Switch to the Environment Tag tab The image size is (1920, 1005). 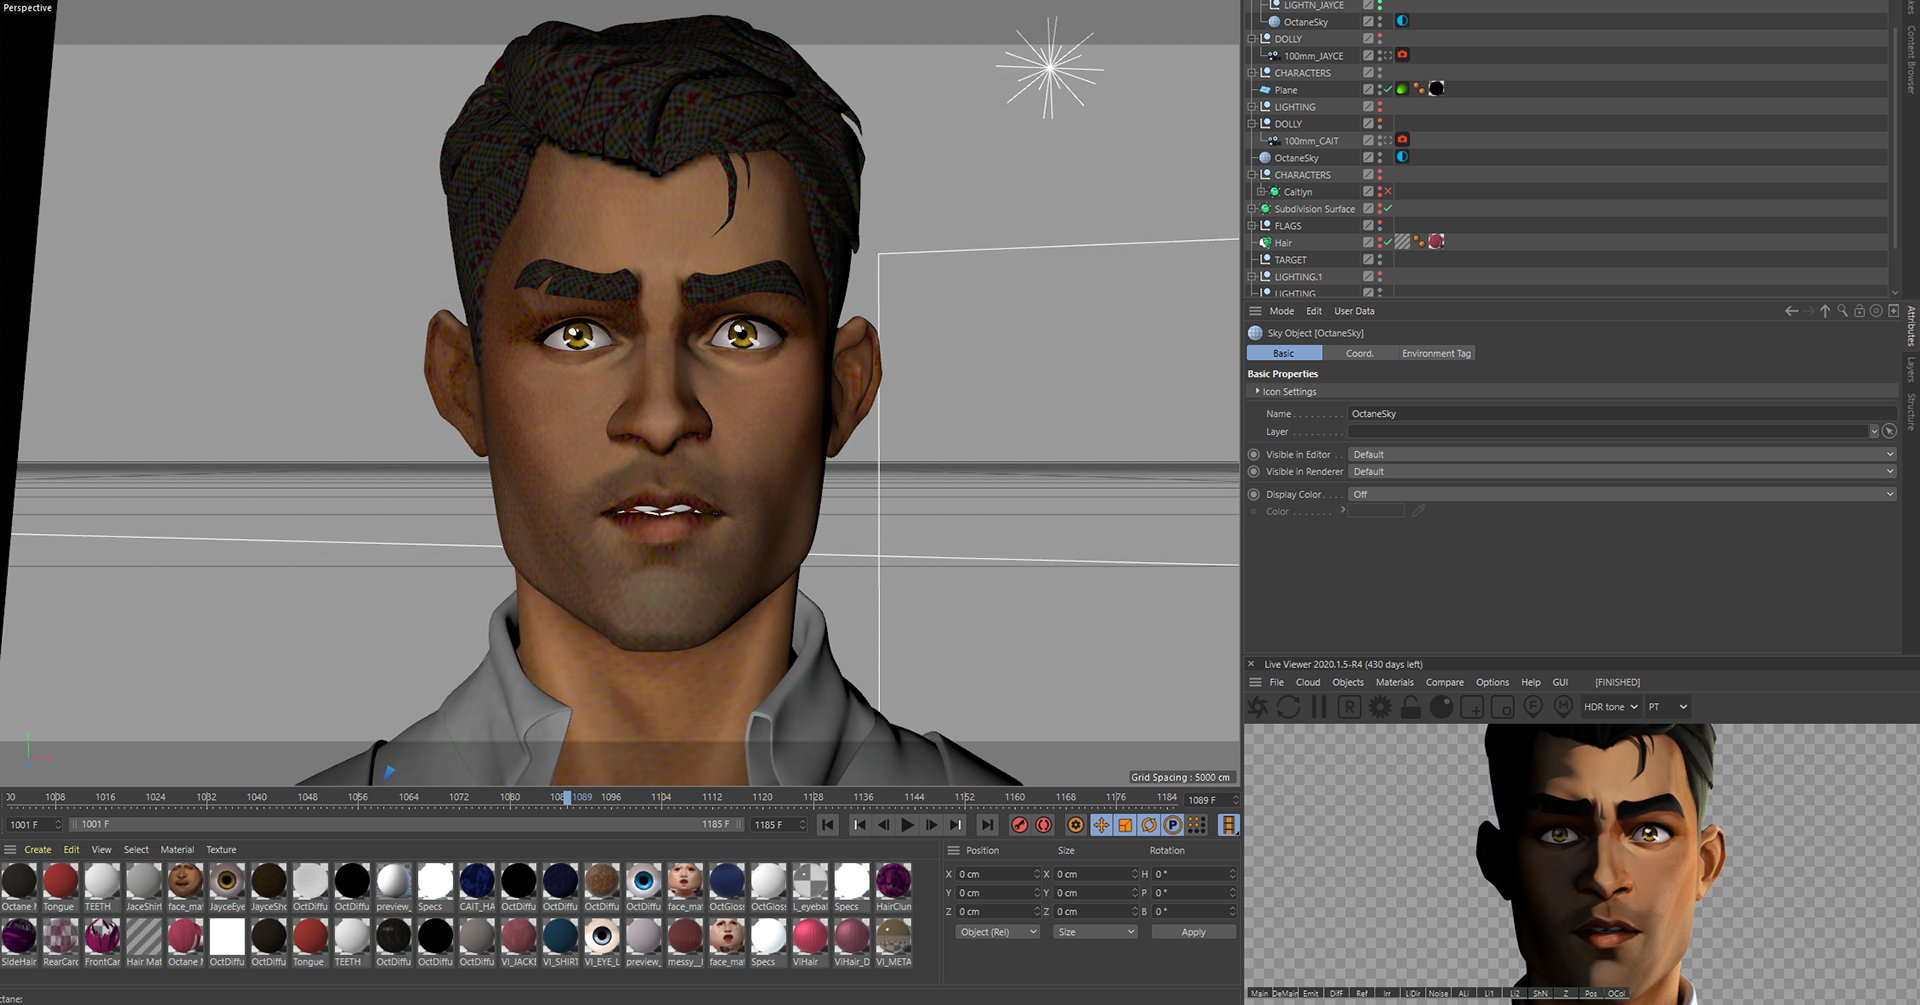(1436, 353)
